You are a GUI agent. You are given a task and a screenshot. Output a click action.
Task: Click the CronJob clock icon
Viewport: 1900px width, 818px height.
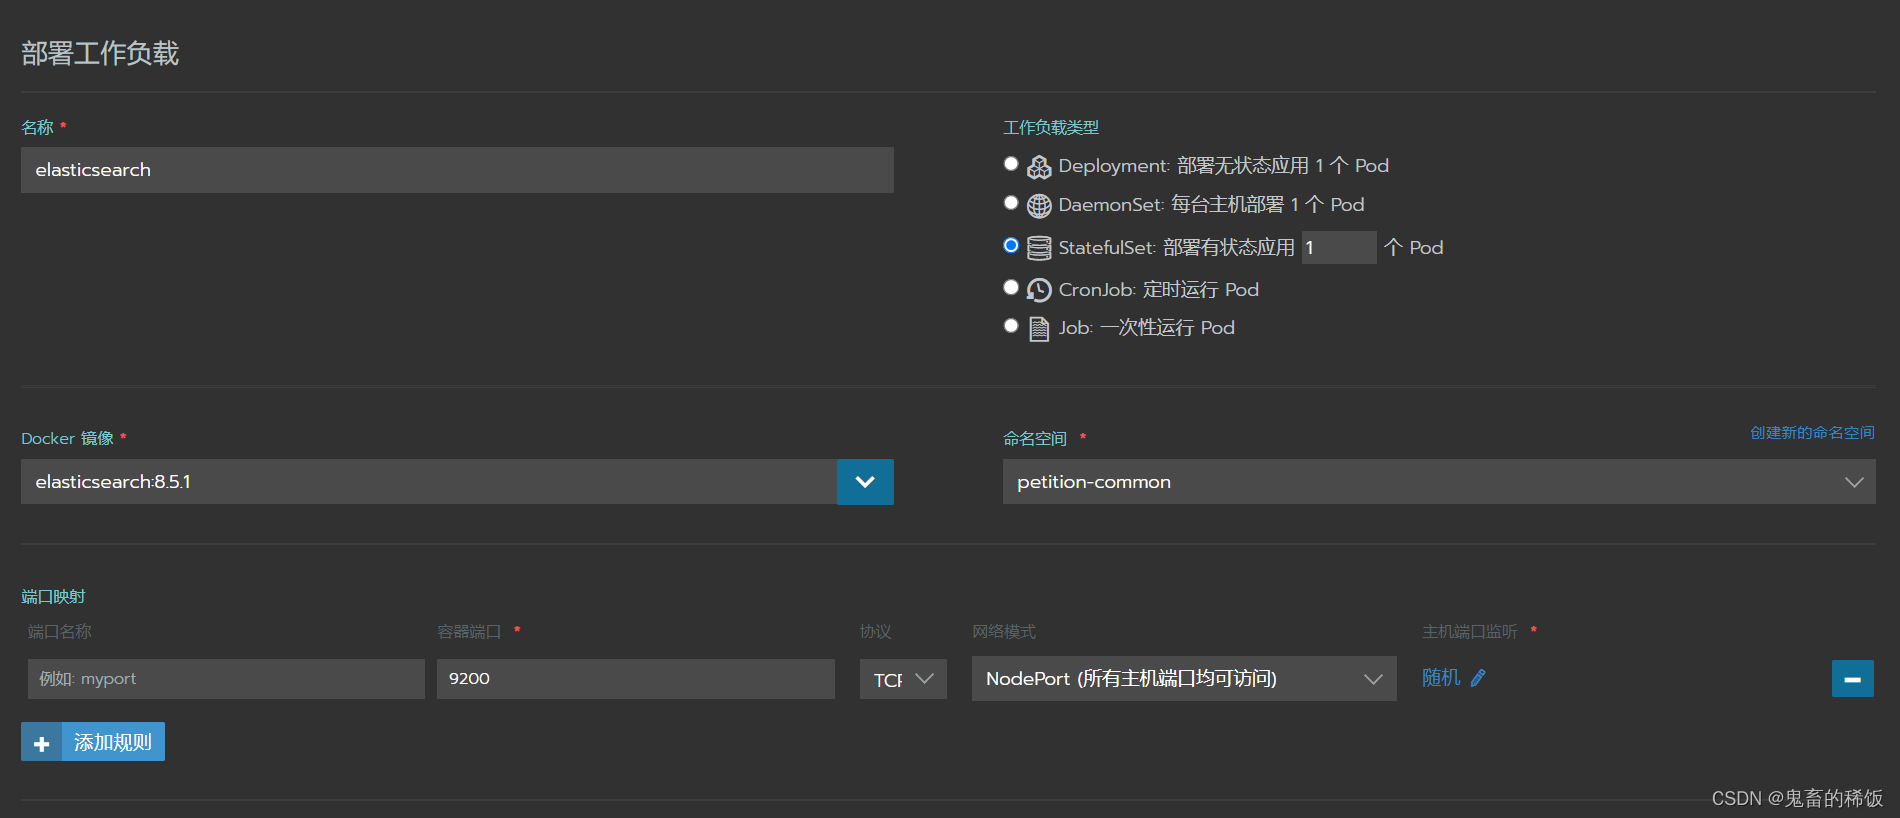(1039, 290)
